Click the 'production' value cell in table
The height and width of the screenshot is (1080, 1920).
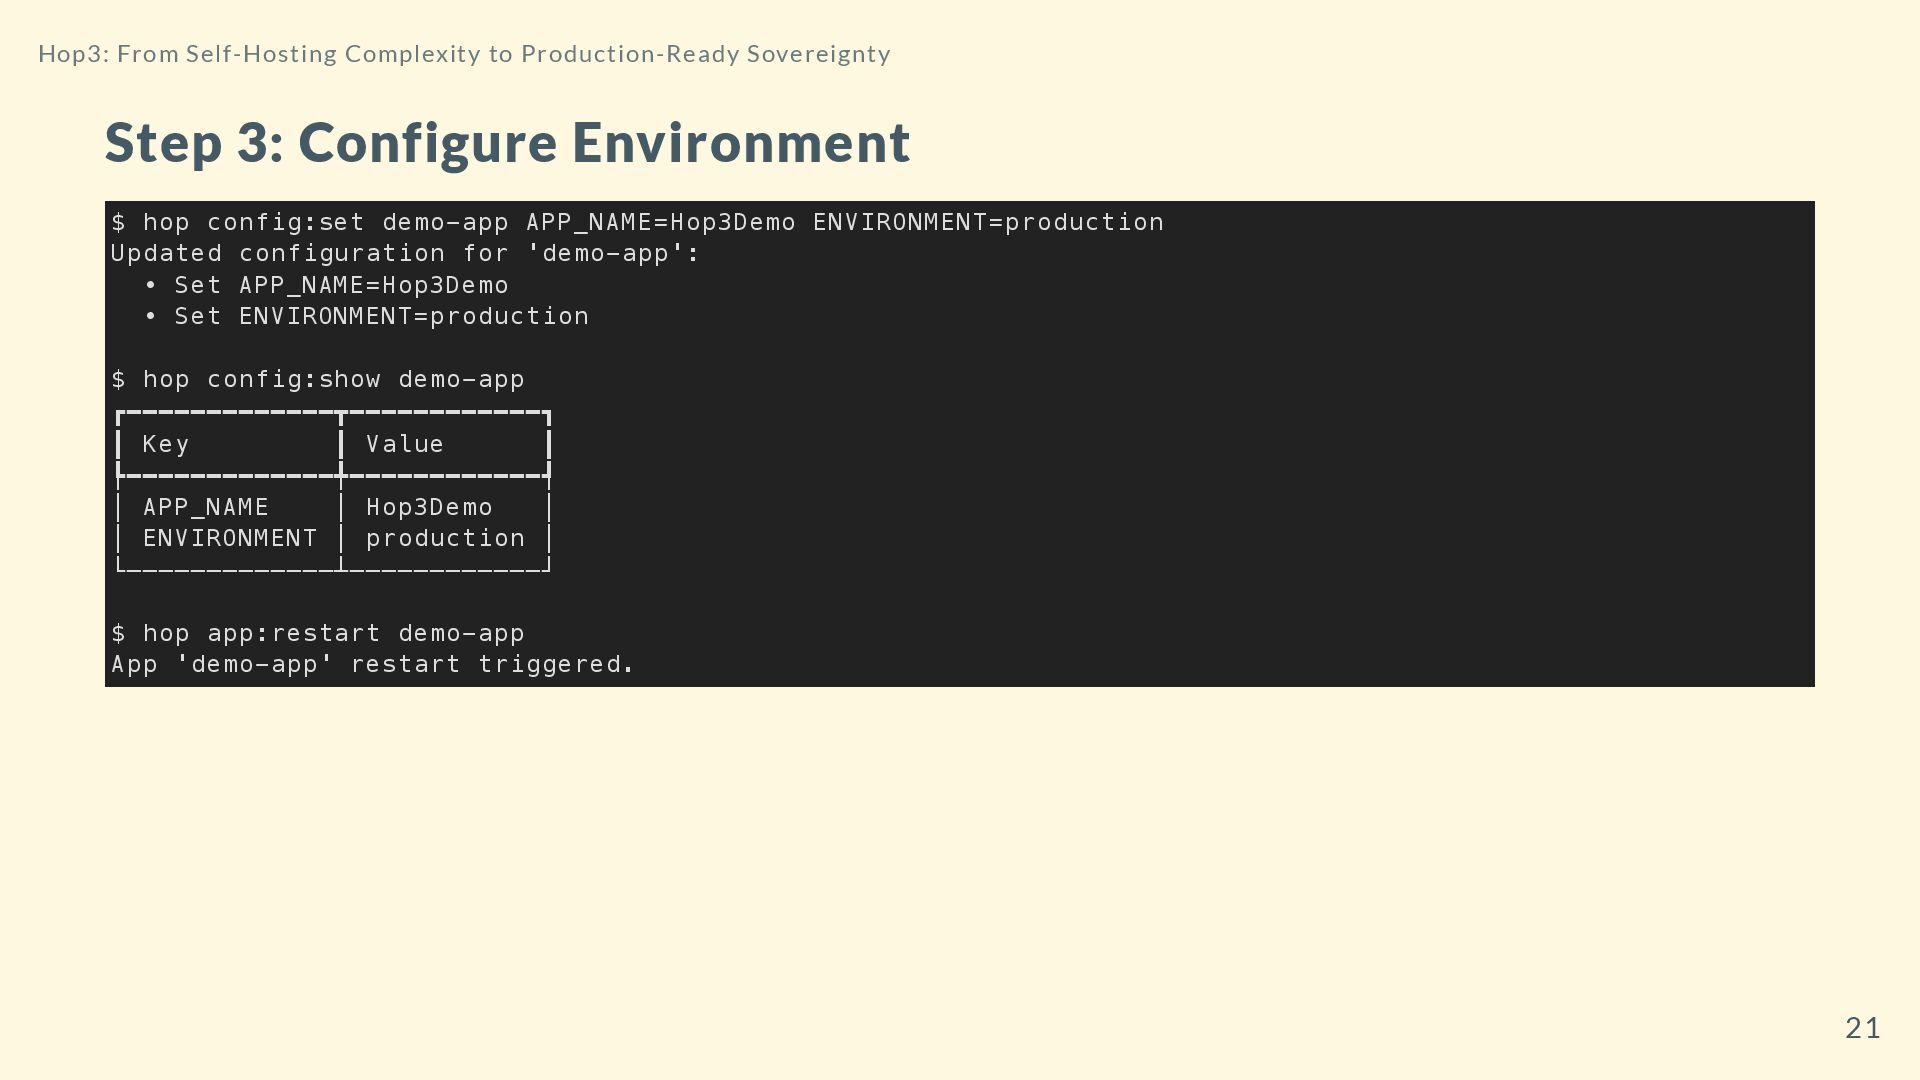click(445, 539)
